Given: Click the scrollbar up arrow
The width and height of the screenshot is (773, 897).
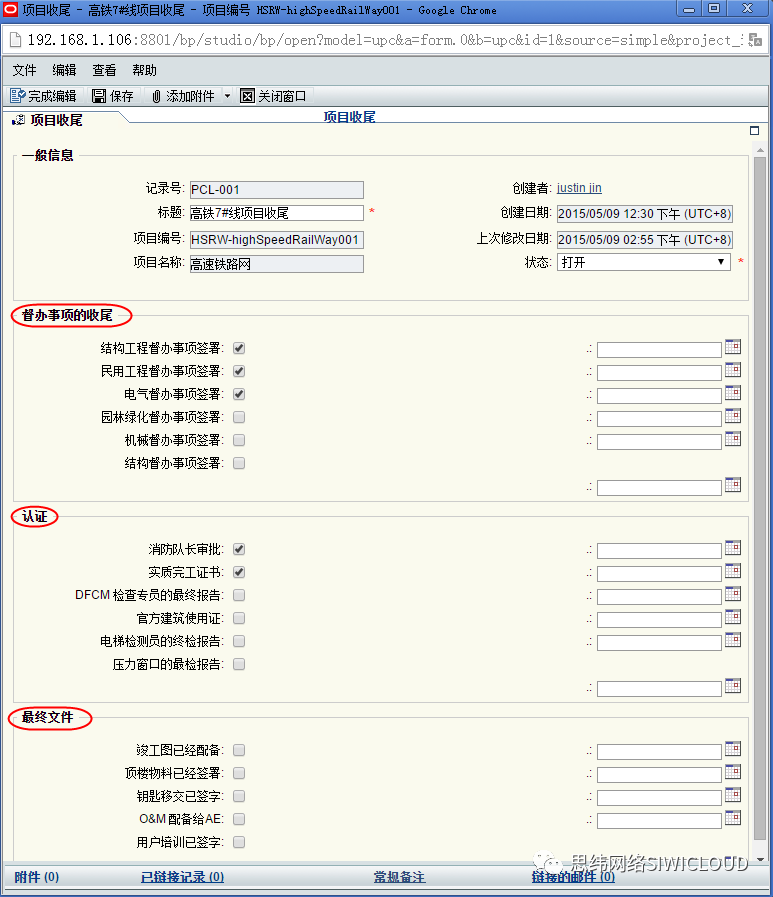Looking at the screenshot, I should click(x=760, y=150).
